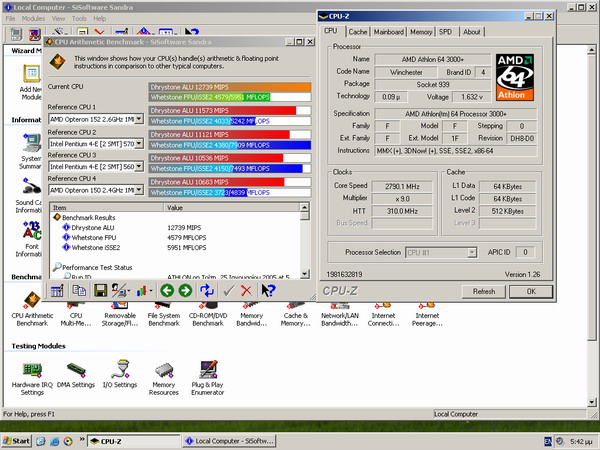The width and height of the screenshot is (600, 450).
Task: Open Processor Selection dropdown in CPU-Z
Action: (x=472, y=253)
